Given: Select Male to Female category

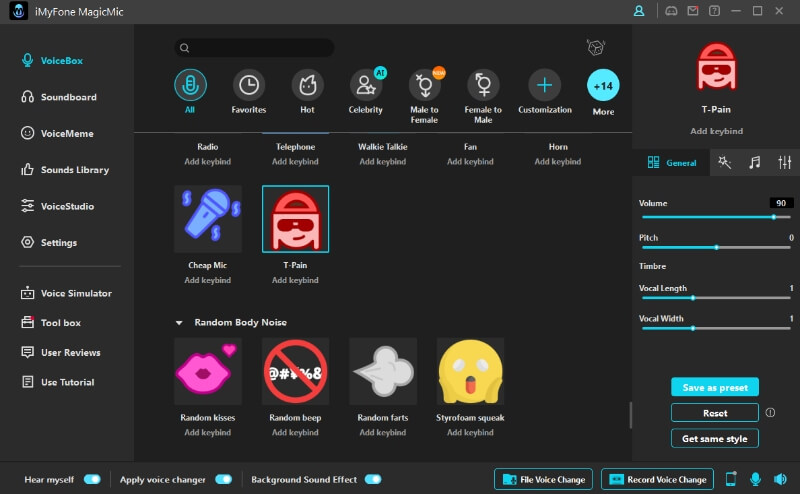Looking at the screenshot, I should click(424, 96).
